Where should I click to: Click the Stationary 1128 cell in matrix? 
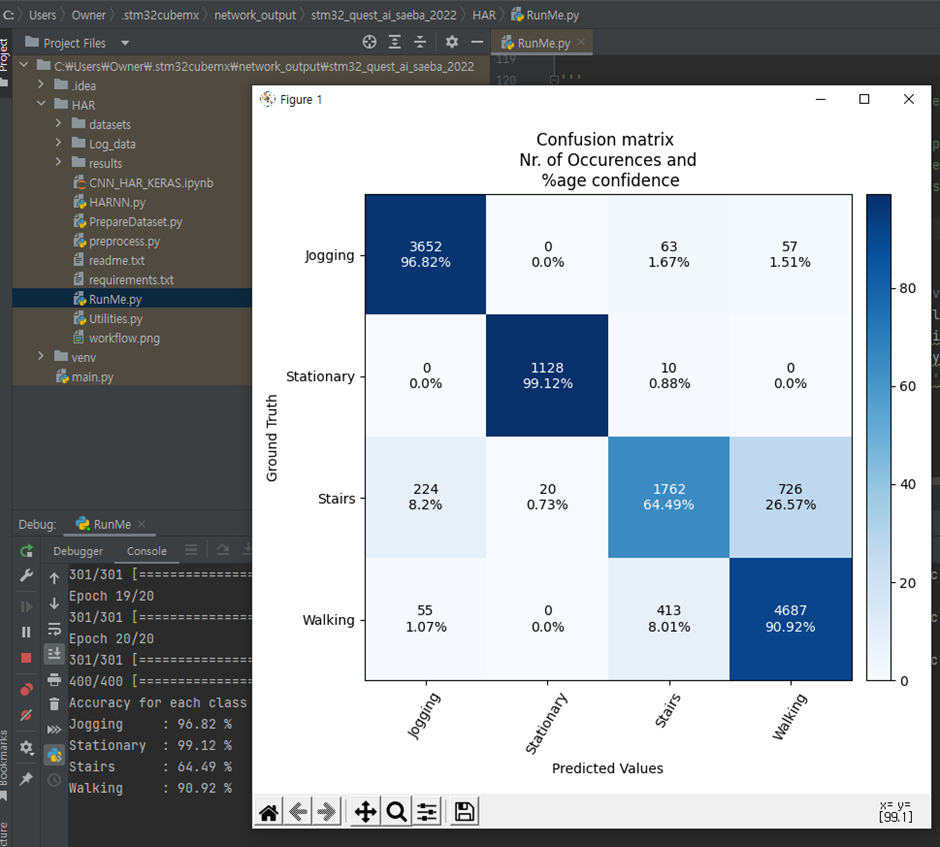pyautogui.click(x=547, y=376)
